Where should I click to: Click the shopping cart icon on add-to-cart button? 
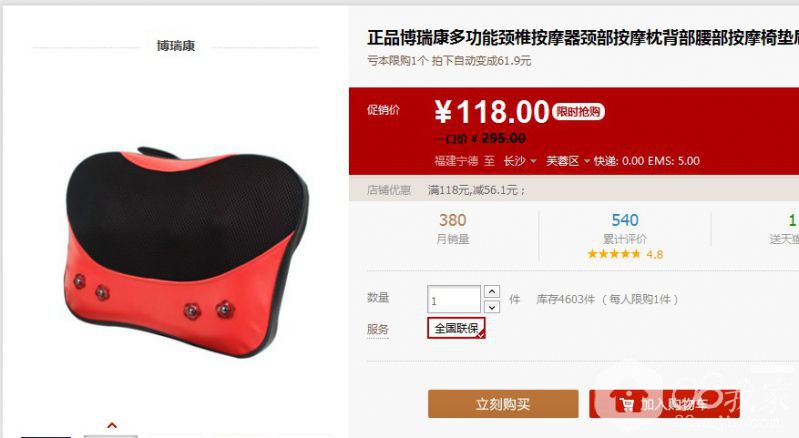point(626,404)
